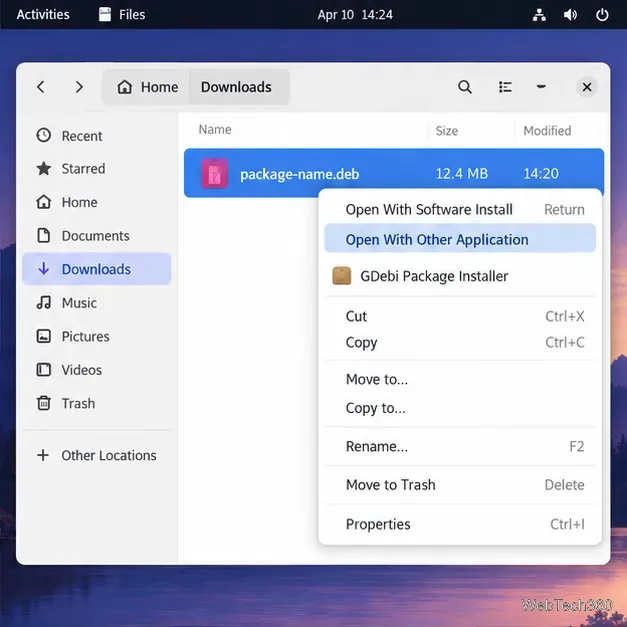The height and width of the screenshot is (627, 627).
Task: Open Pictures in the sidebar
Action: [97, 336]
